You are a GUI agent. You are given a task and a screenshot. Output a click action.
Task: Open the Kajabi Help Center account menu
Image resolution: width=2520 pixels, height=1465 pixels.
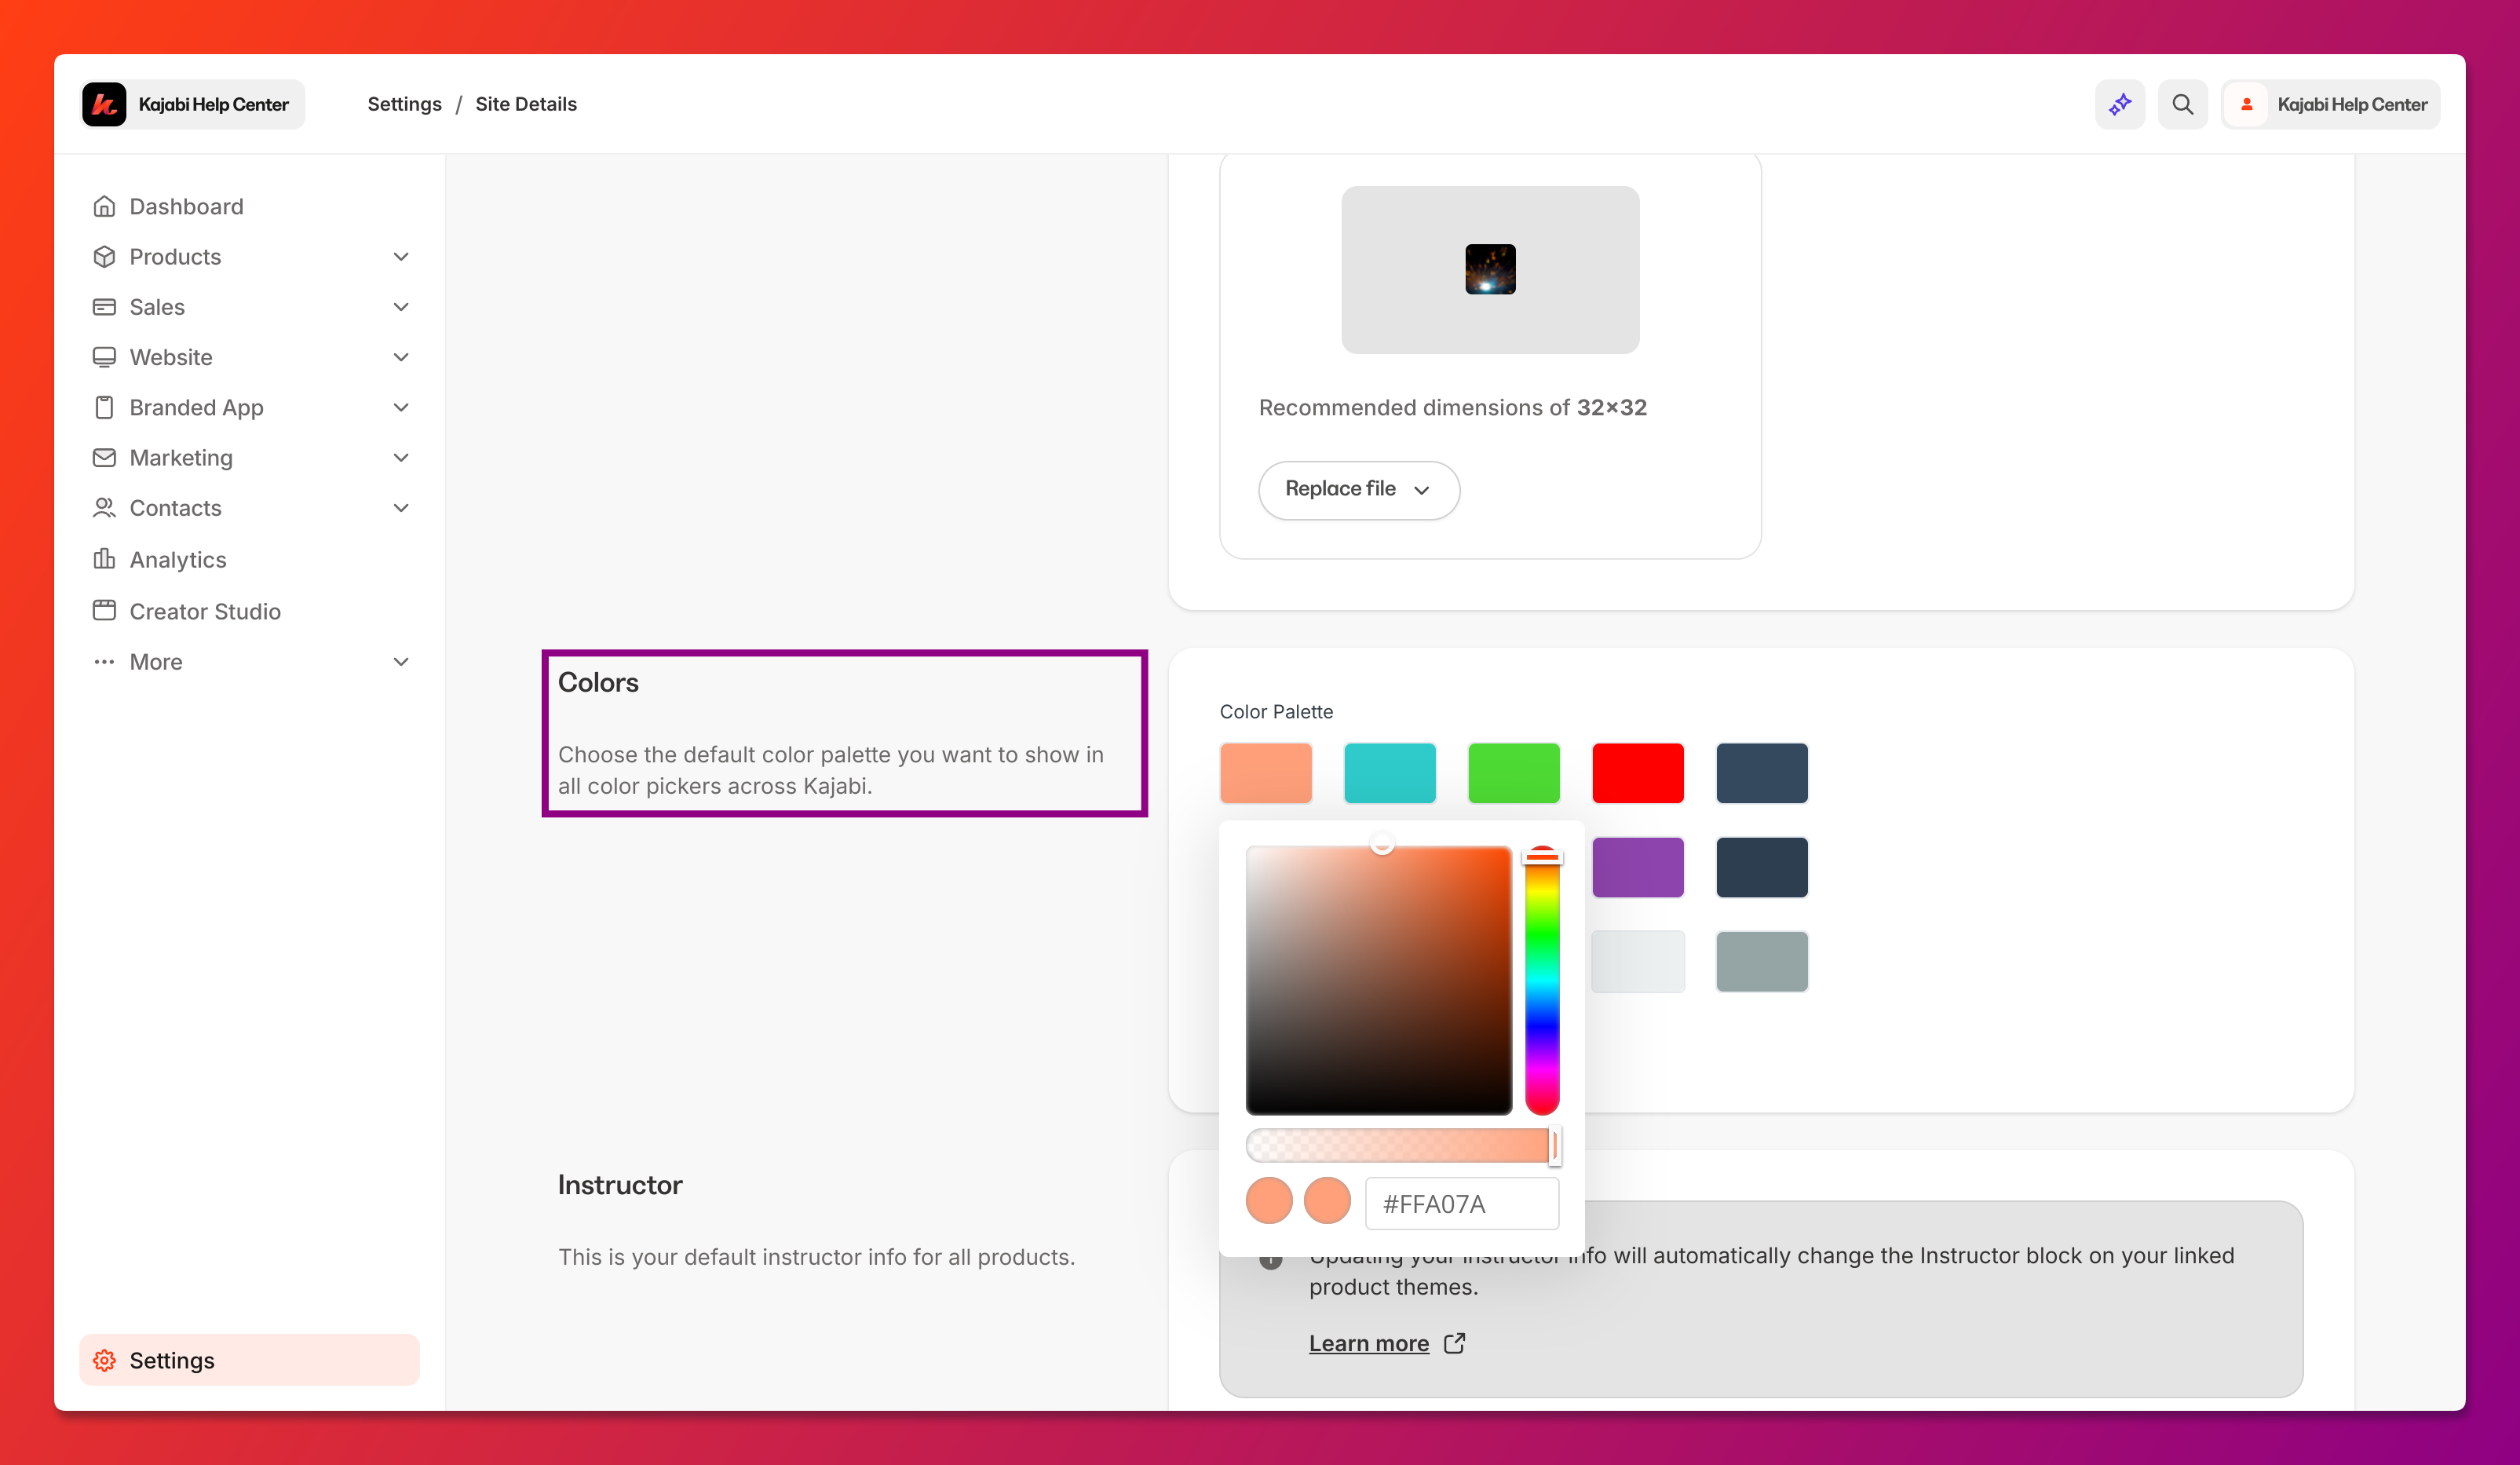(x=2331, y=104)
